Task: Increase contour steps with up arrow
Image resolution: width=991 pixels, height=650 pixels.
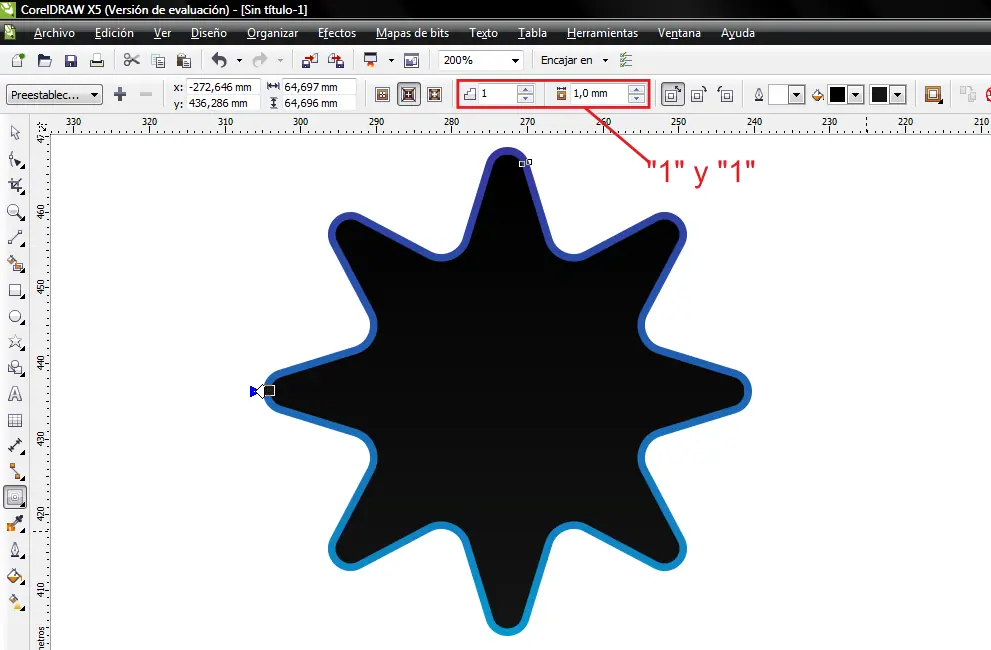Action: (525, 89)
